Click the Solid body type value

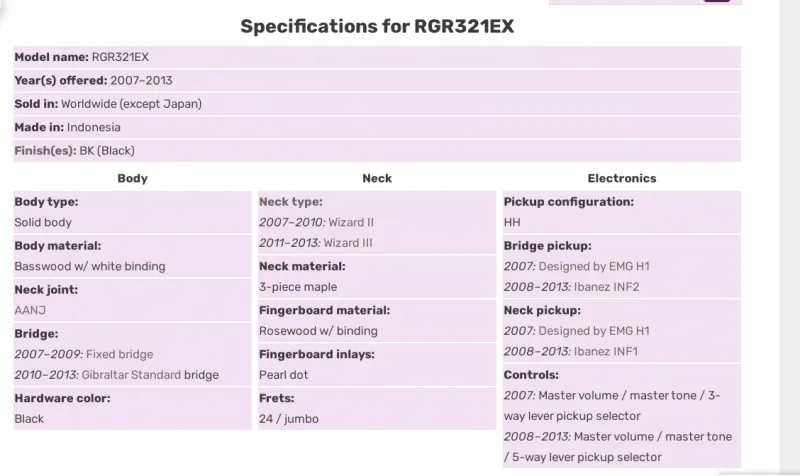(x=43, y=222)
